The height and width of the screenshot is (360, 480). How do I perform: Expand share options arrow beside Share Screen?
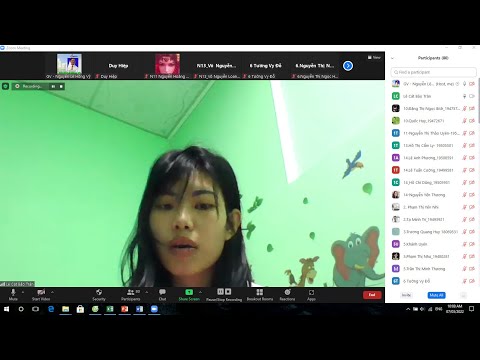[x=200, y=292]
